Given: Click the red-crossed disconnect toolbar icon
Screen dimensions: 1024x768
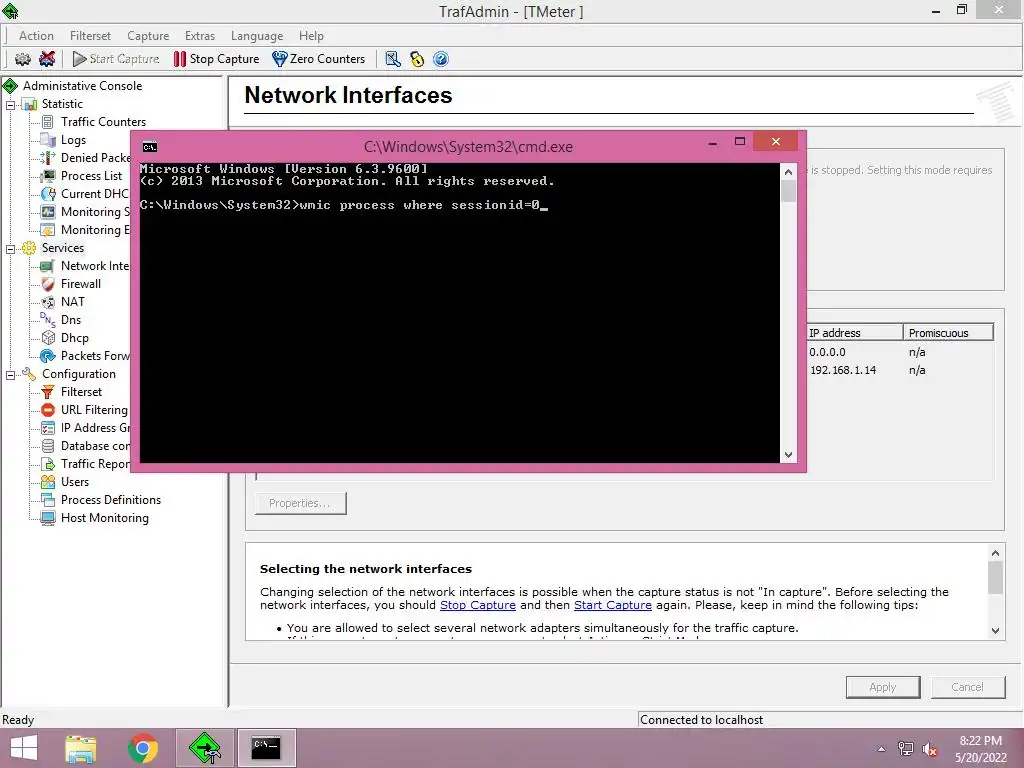Looking at the screenshot, I should (47, 59).
